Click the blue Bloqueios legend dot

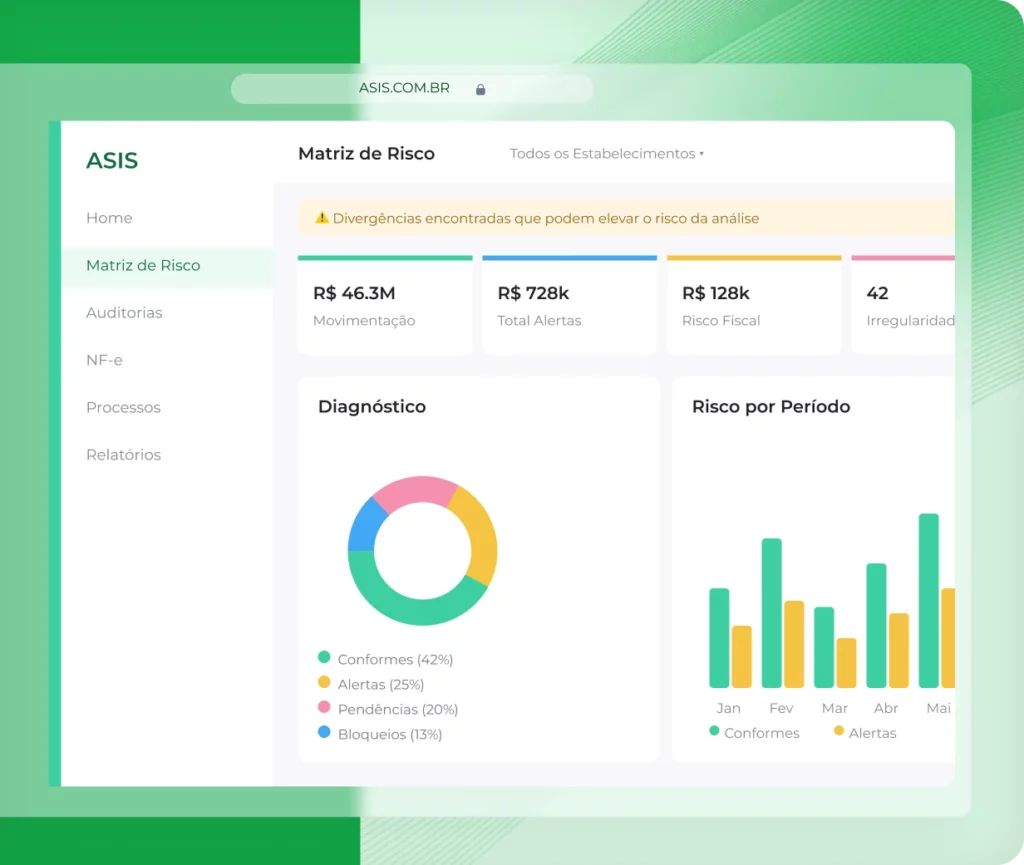(x=324, y=732)
